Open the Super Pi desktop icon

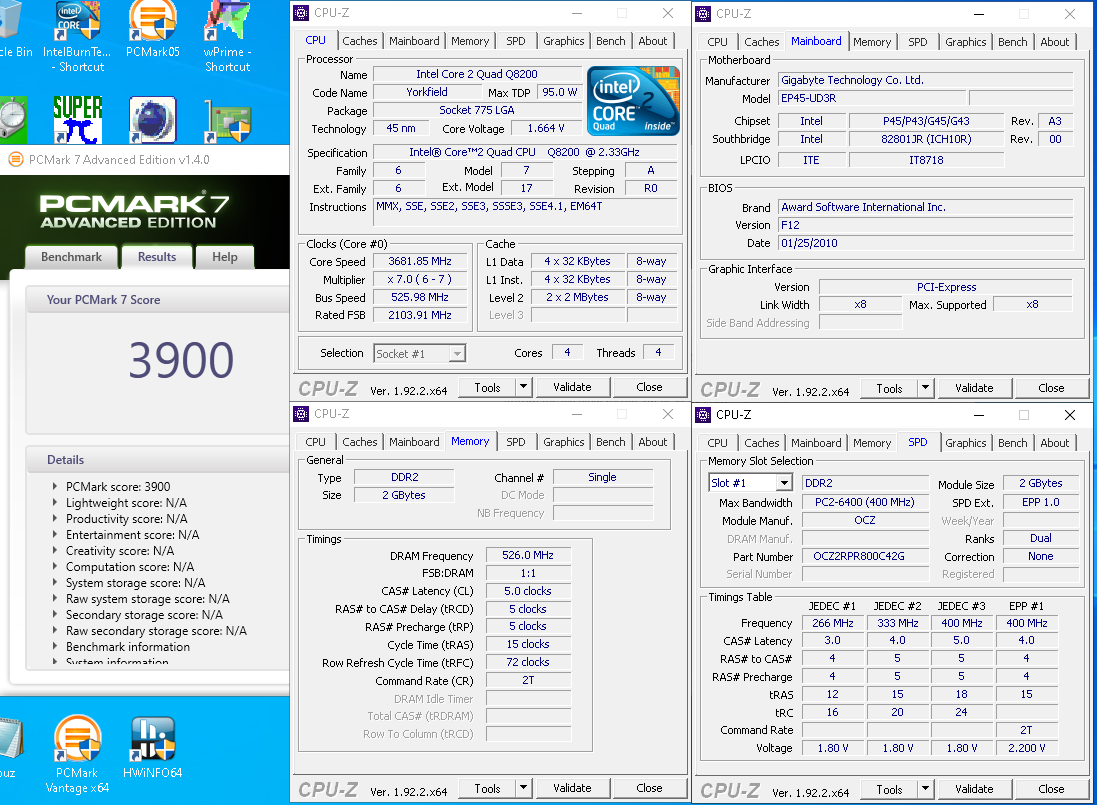(x=78, y=120)
